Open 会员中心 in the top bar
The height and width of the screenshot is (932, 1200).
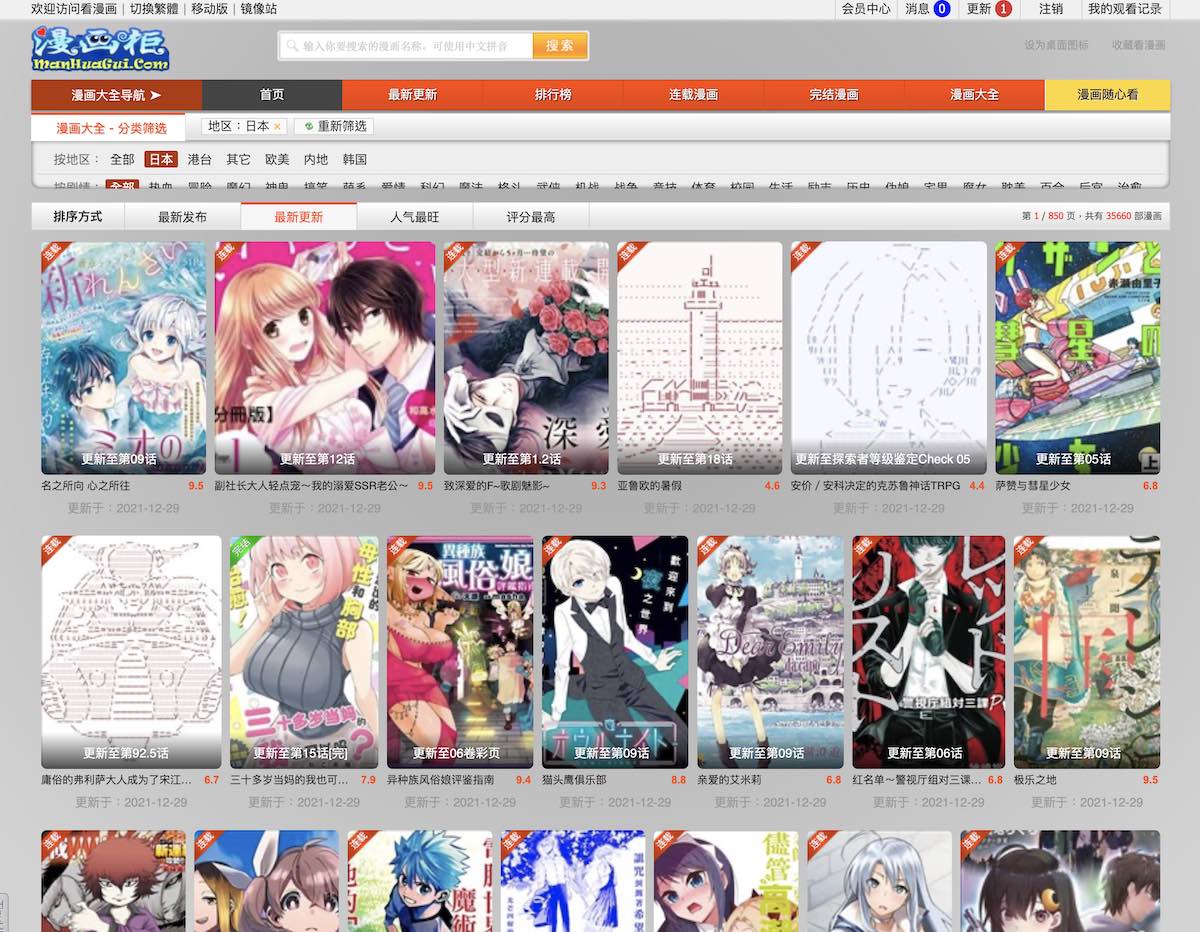pyautogui.click(x=866, y=9)
